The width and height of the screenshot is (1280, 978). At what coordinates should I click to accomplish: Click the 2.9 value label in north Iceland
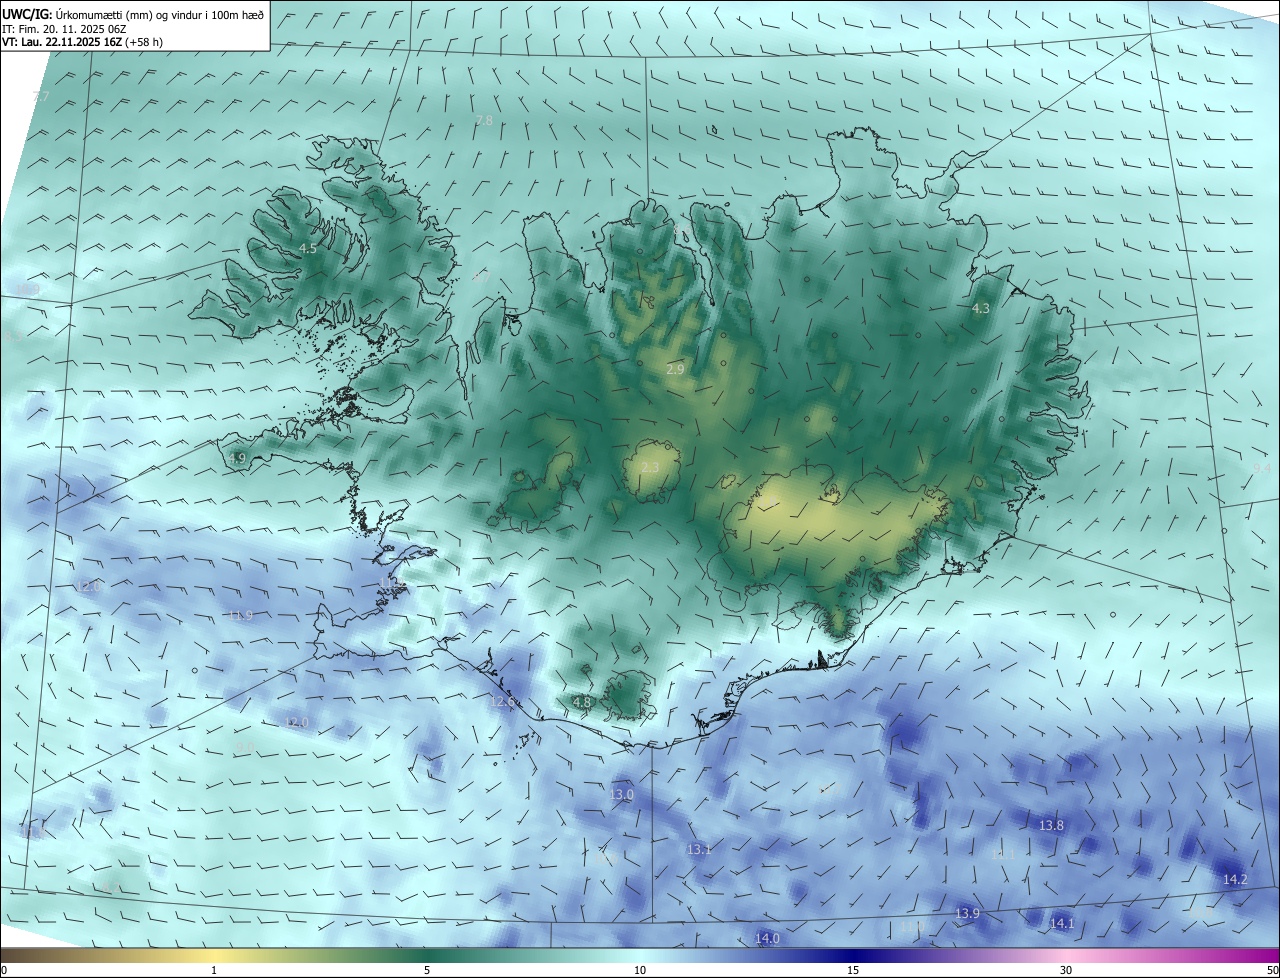click(x=675, y=370)
